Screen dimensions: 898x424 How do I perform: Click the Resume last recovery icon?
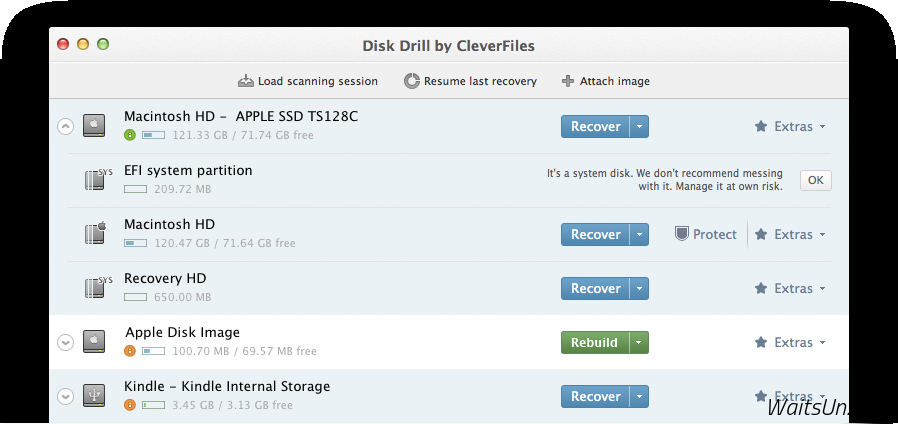(411, 81)
